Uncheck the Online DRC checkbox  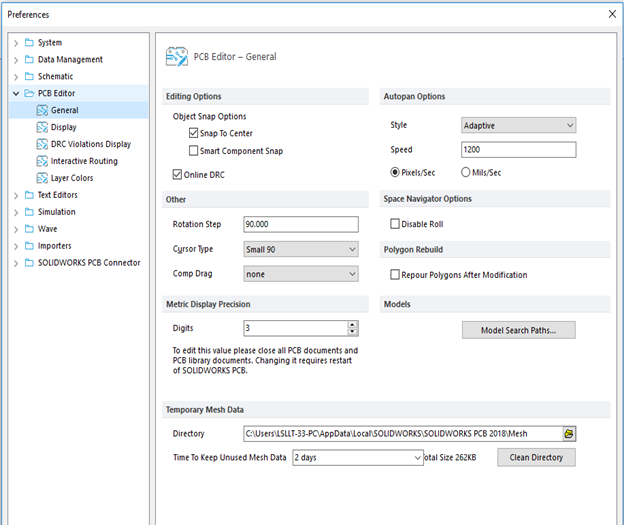pos(177,174)
